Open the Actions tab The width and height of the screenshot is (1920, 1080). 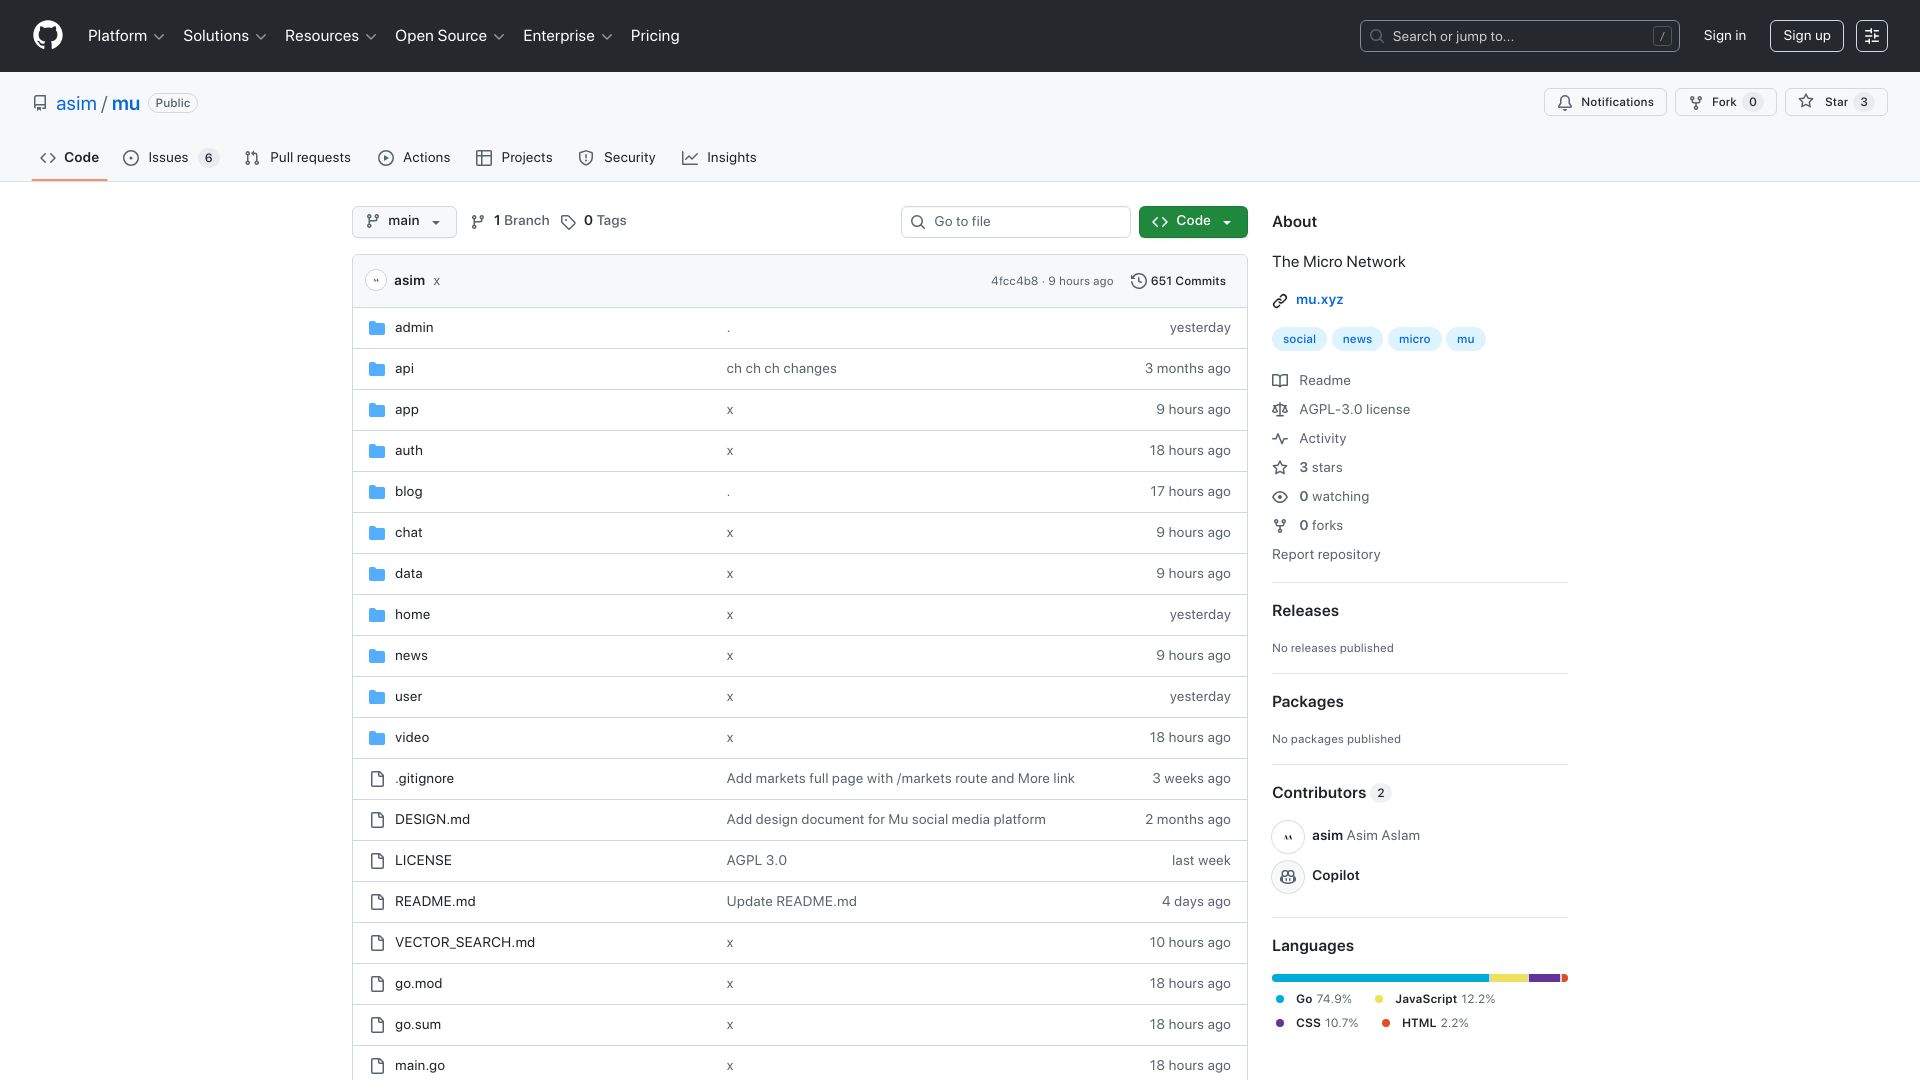click(x=414, y=158)
